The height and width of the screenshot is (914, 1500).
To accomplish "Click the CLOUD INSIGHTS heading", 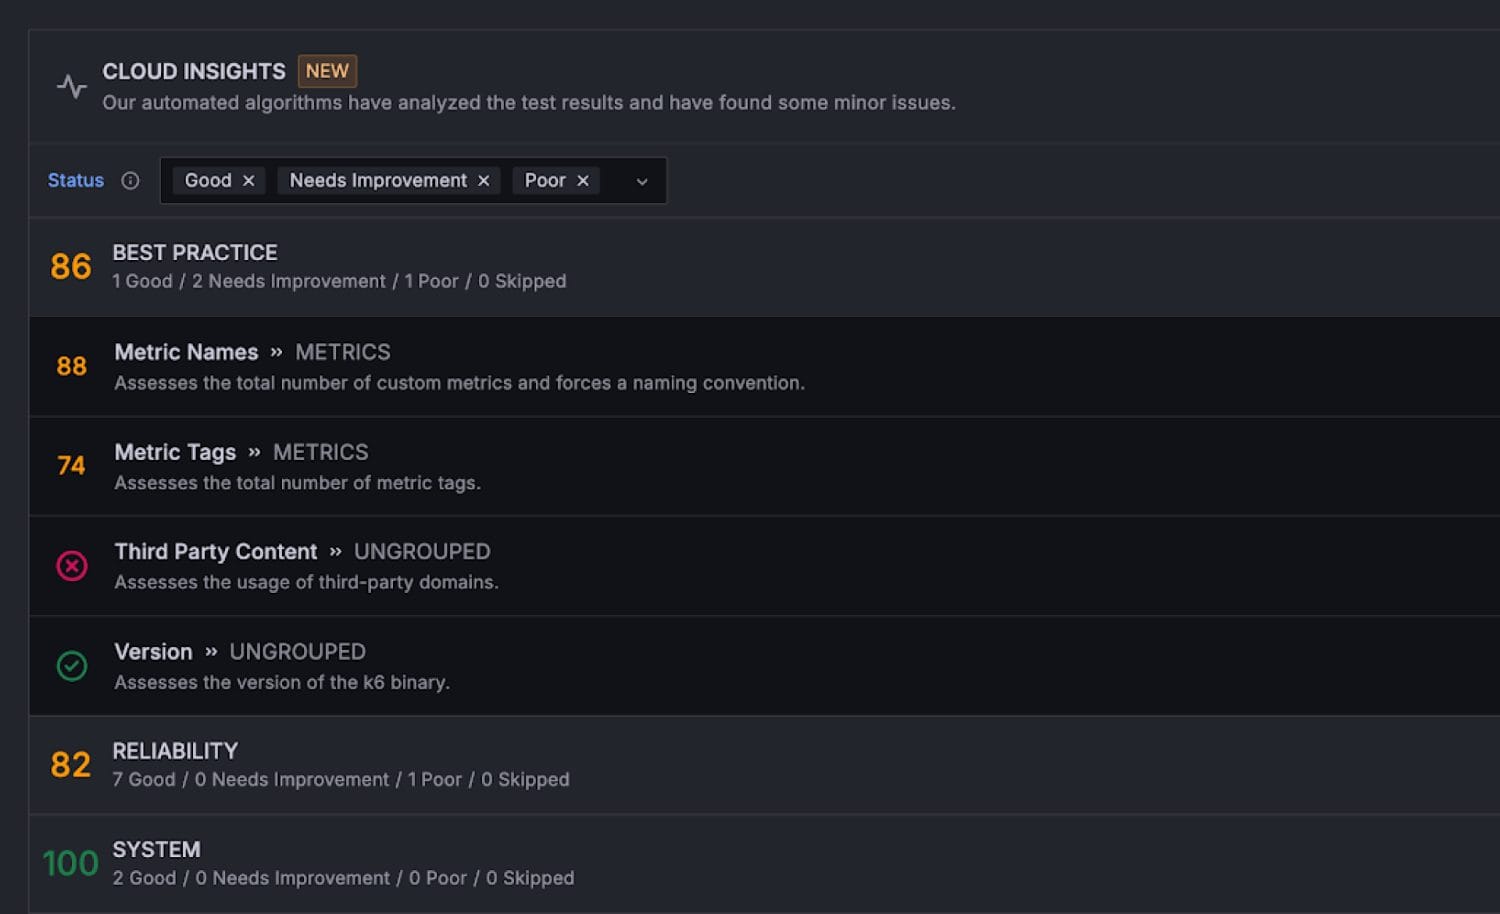I will point(194,71).
